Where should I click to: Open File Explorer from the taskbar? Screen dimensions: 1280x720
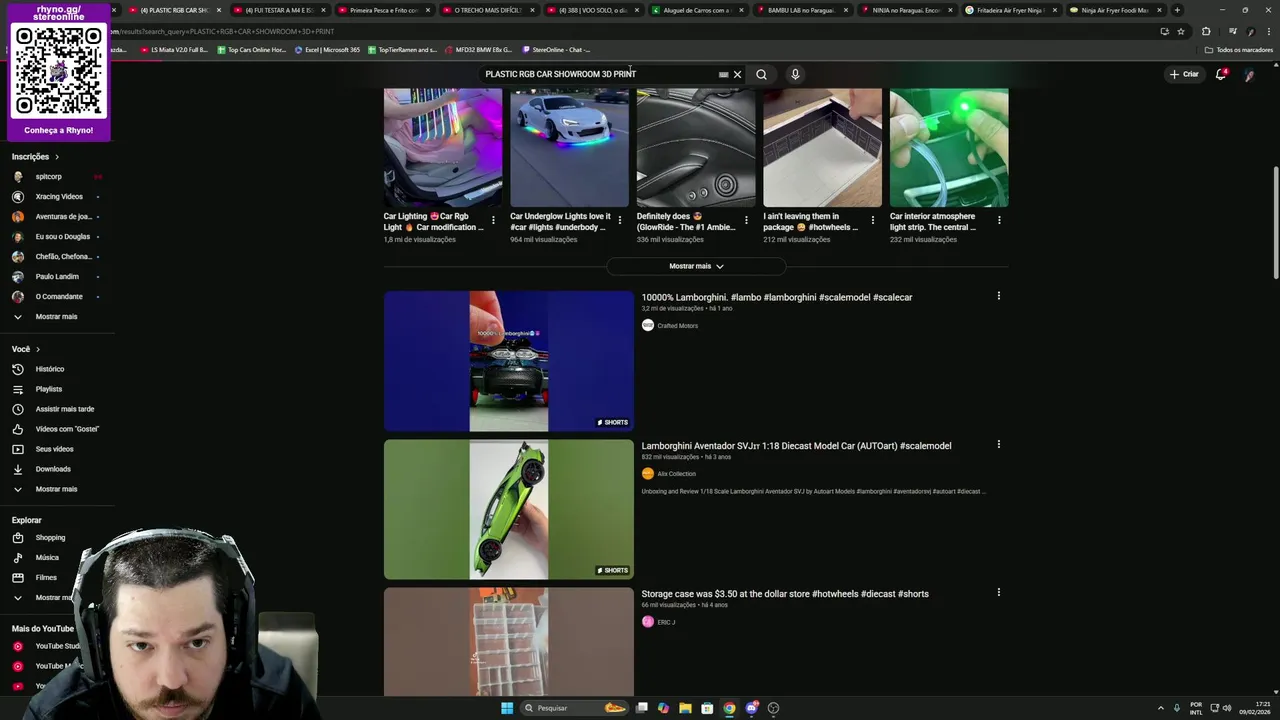point(685,708)
